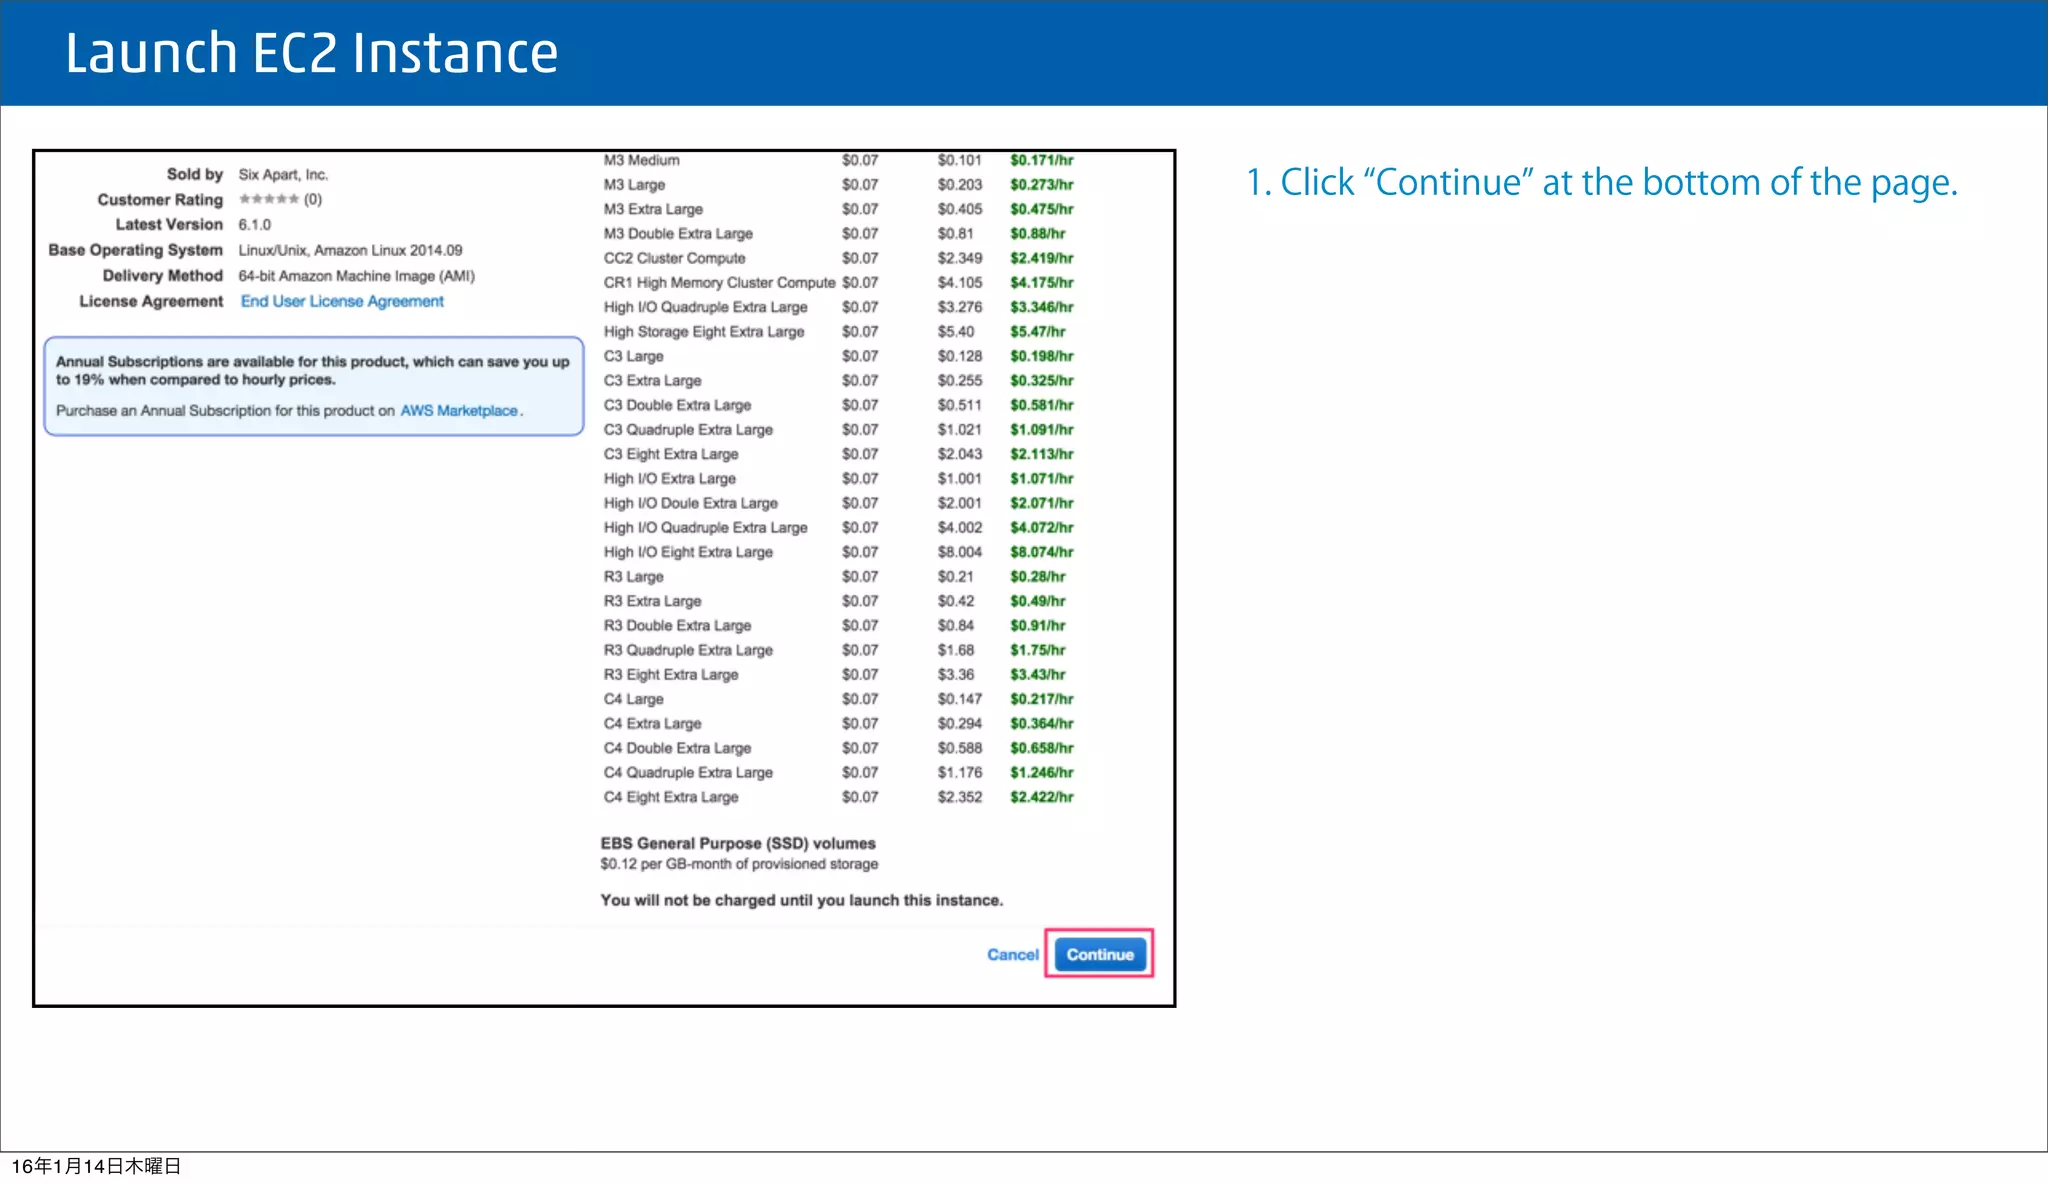Select the C4 Double Extra Large row
The image size is (2048, 1184).
(838, 748)
